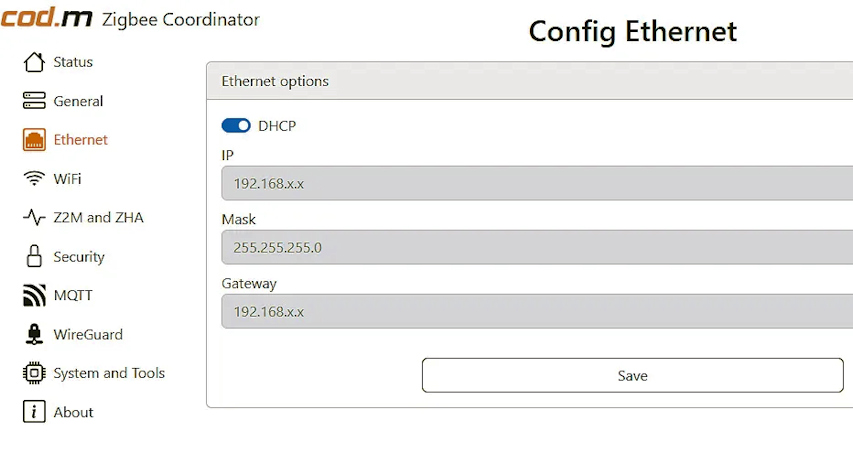
Task: Open Z2M and ZHA pulse icon
Action: (34, 218)
